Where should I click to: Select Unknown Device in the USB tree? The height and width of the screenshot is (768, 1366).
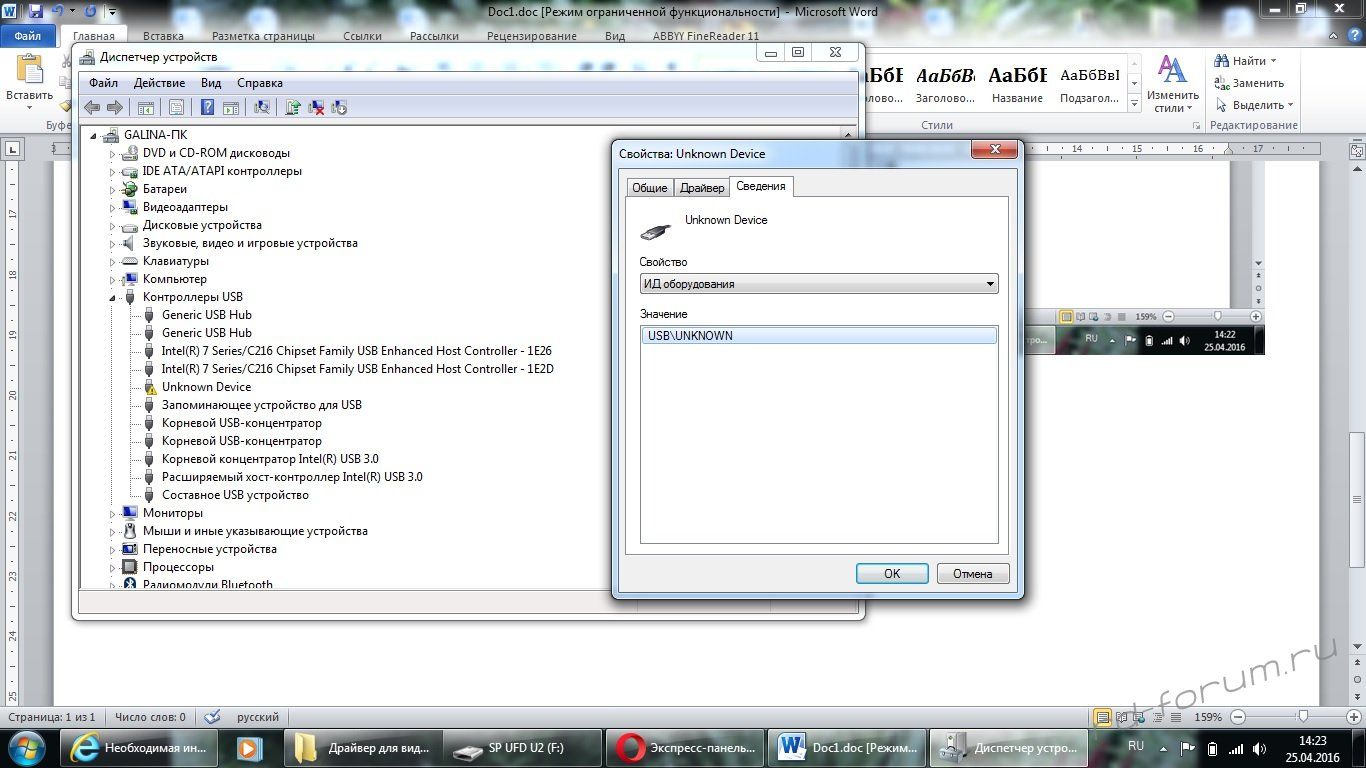pos(206,387)
